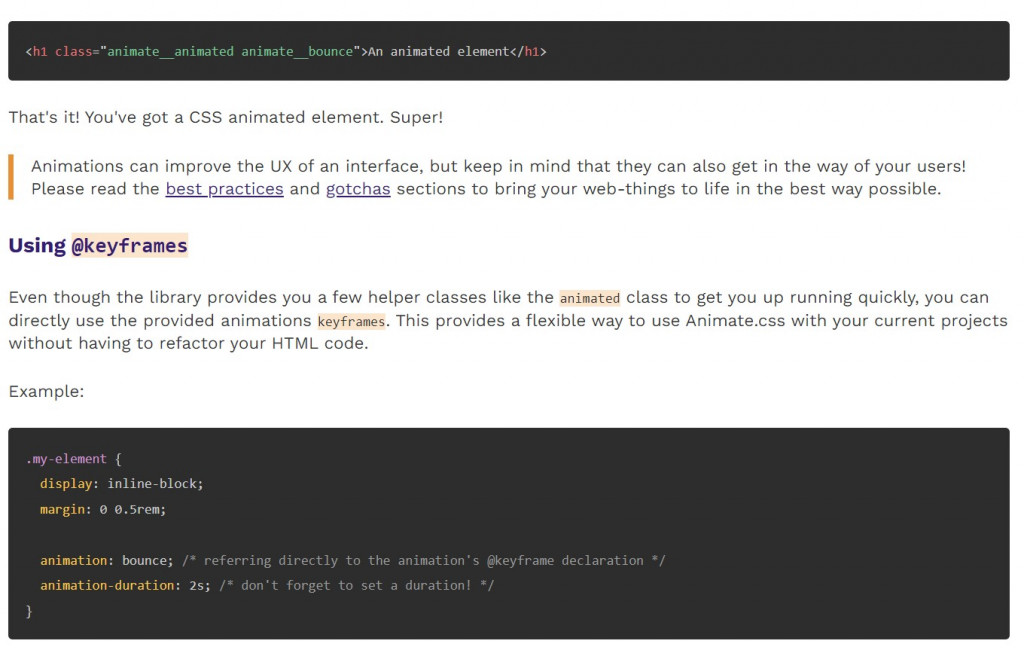Click the "animation-duration" property in CSS code
1024x656 pixels.
[x=107, y=586]
